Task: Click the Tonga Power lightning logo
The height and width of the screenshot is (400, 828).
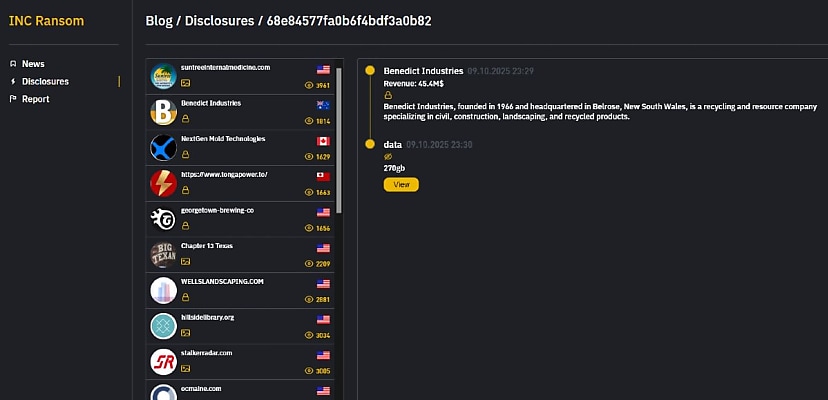Action: (164, 184)
